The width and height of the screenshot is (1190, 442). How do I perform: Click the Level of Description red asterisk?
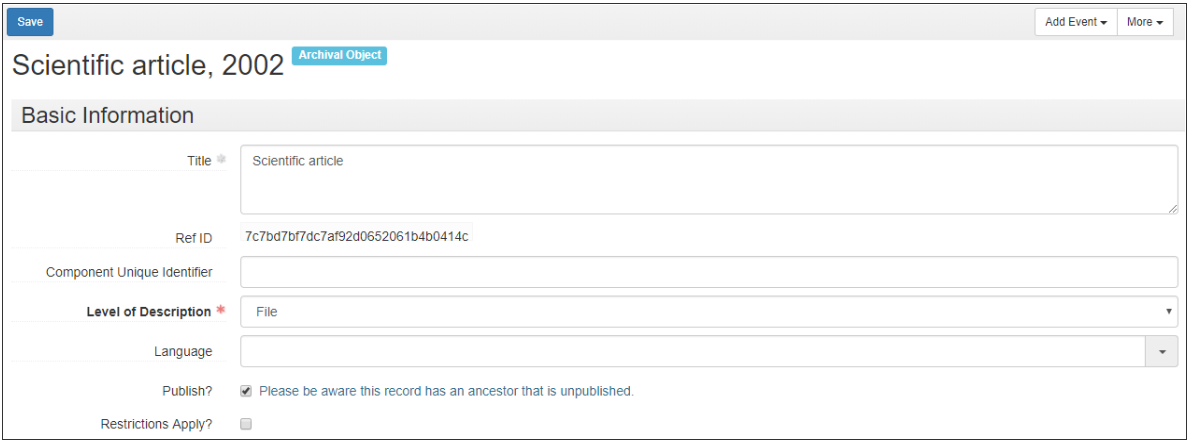click(221, 310)
